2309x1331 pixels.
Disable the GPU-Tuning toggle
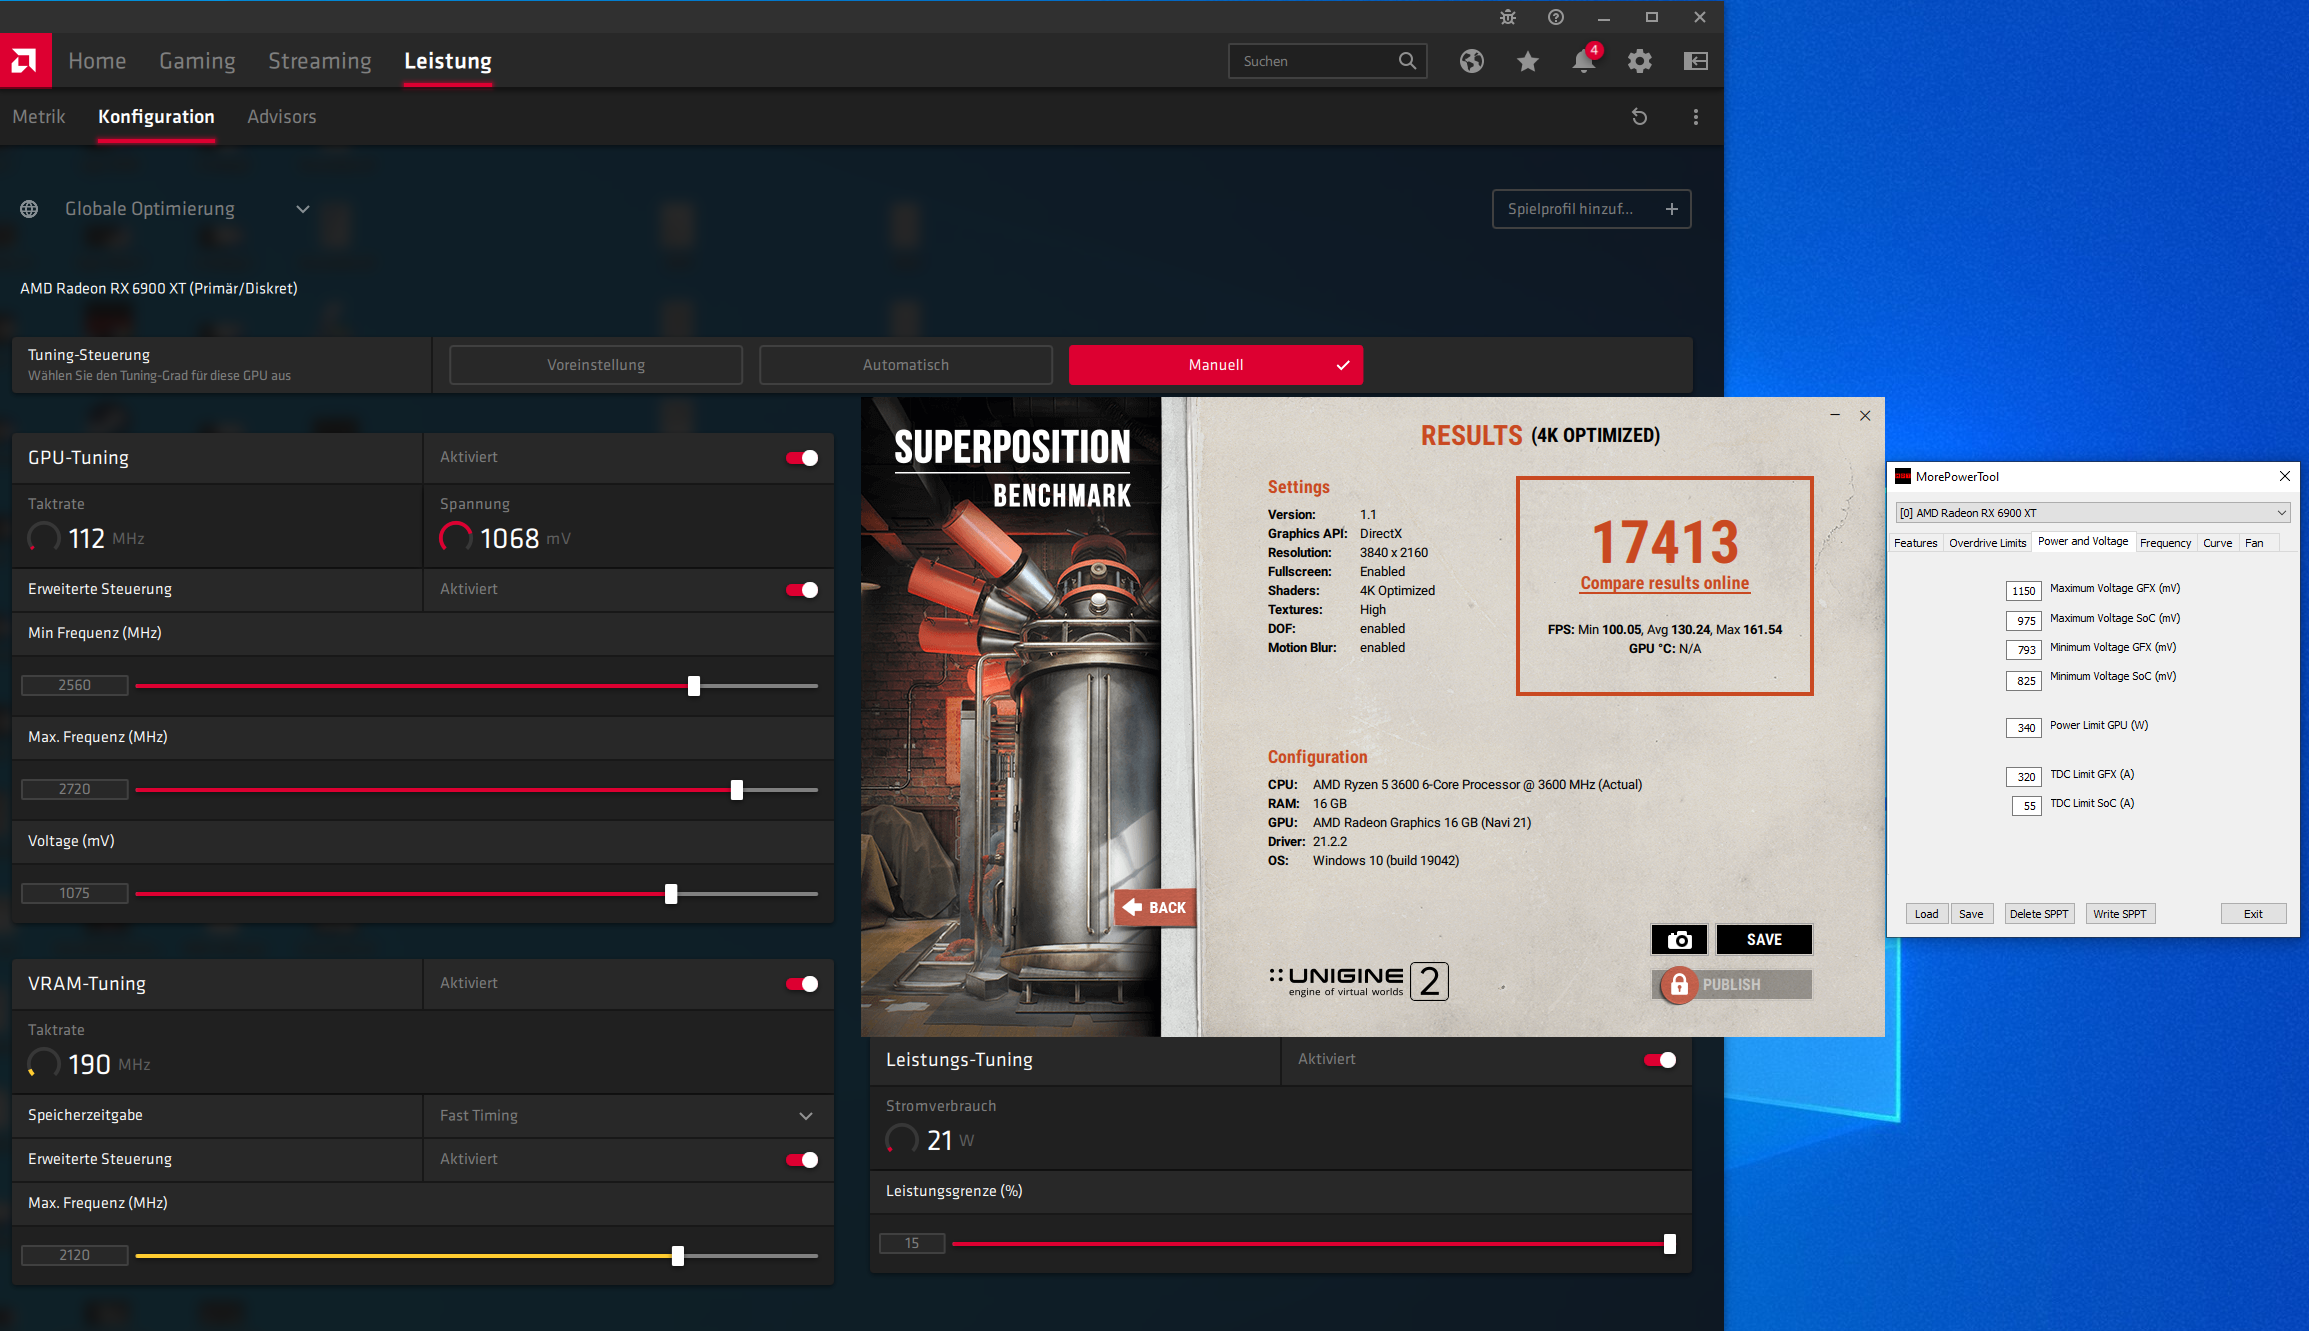click(x=802, y=458)
